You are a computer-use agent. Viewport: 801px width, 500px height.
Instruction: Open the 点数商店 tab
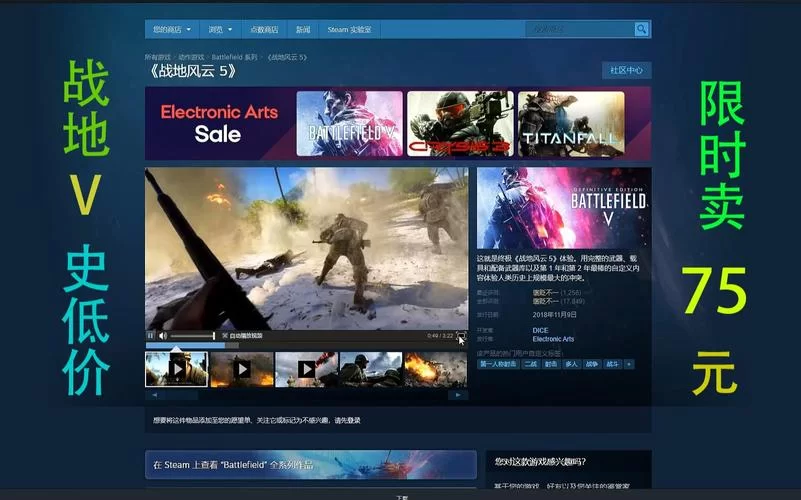[264, 30]
